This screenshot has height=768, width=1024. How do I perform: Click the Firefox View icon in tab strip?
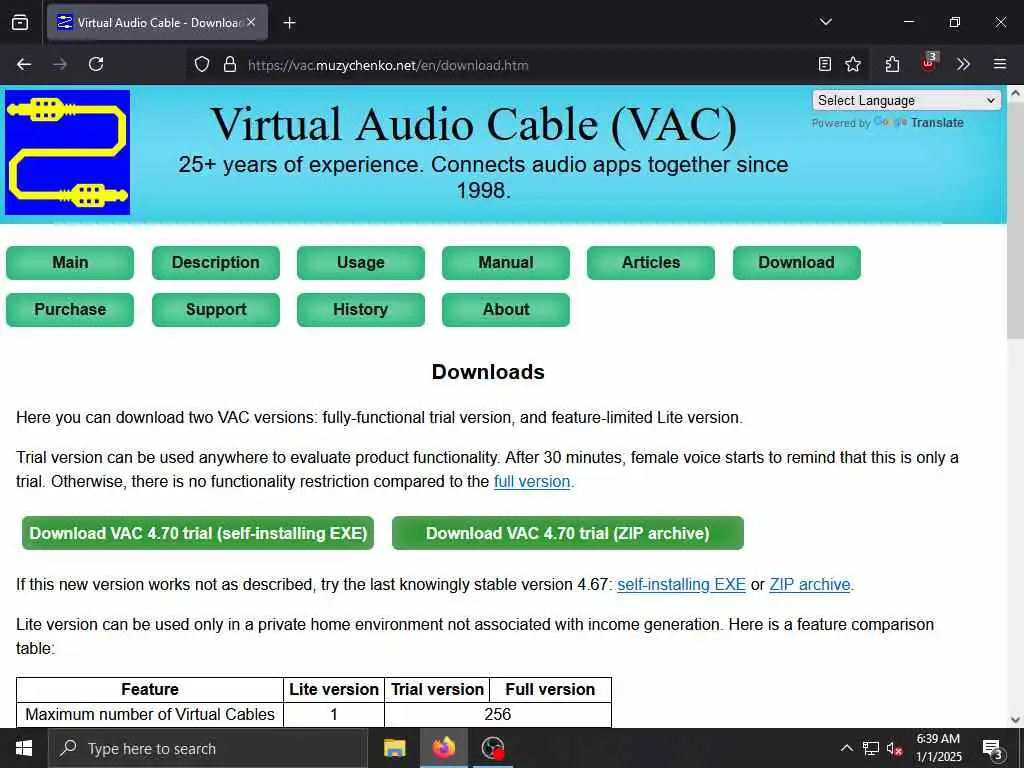[x=20, y=22]
